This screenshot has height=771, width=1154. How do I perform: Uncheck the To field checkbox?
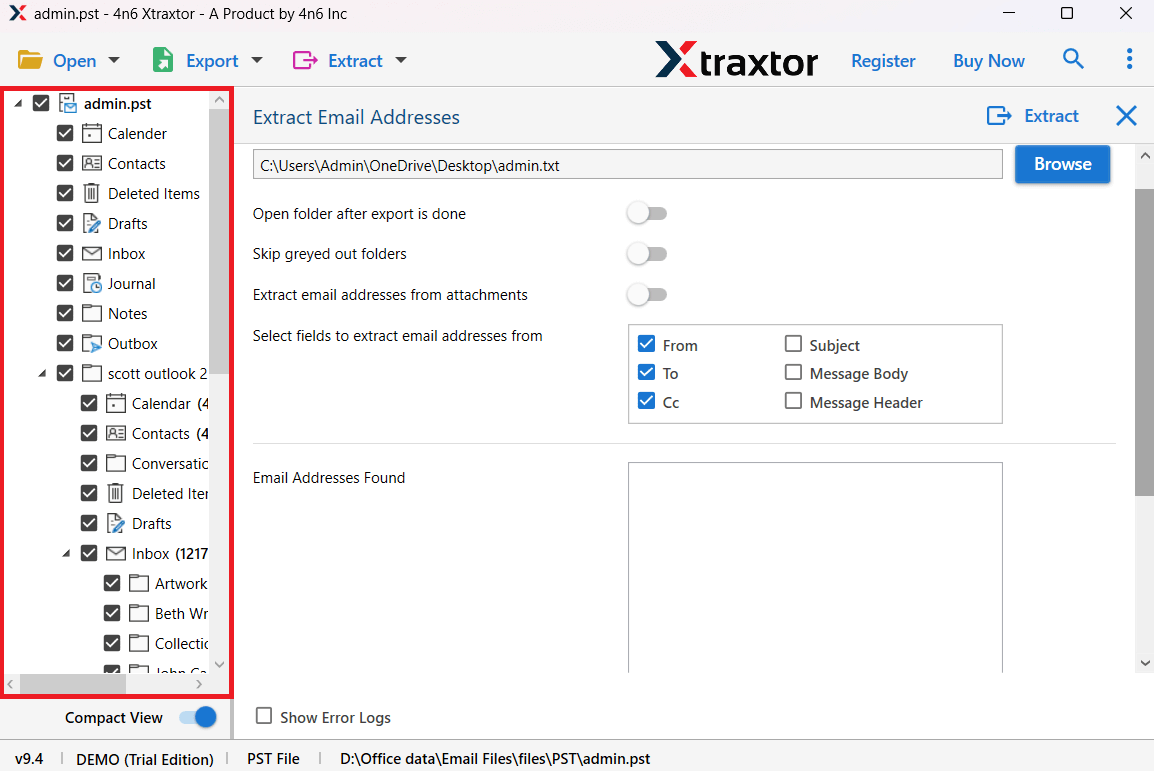coord(646,372)
